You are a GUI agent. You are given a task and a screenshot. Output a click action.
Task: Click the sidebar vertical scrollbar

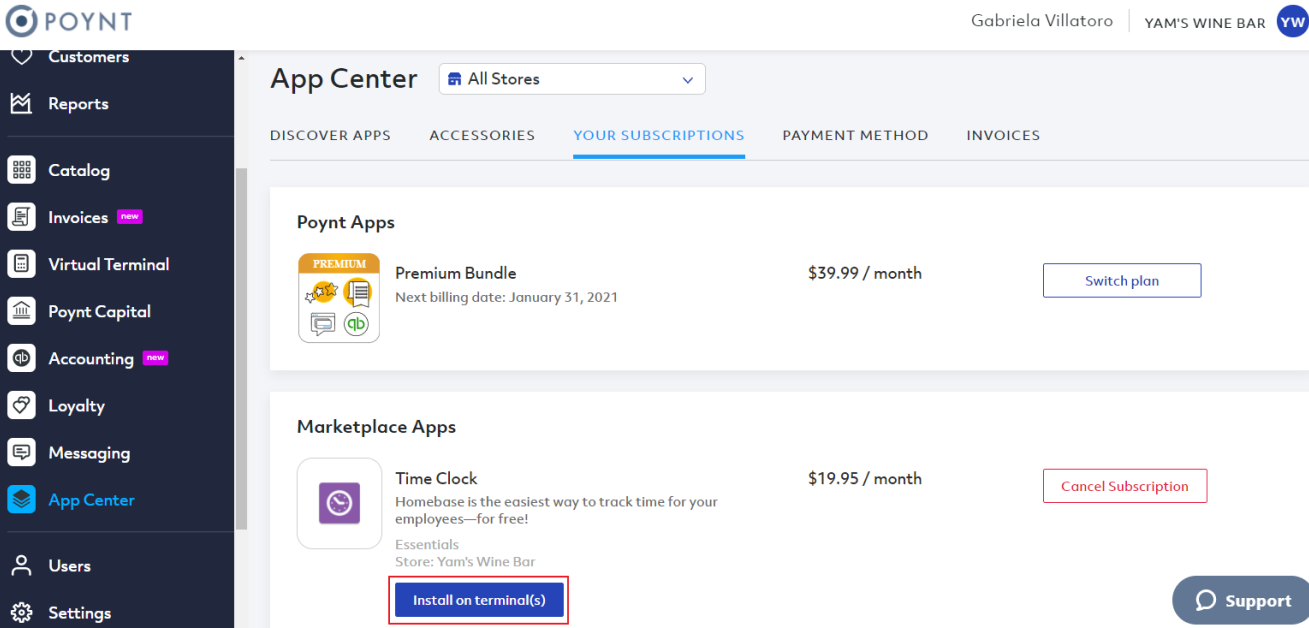(x=240, y=348)
